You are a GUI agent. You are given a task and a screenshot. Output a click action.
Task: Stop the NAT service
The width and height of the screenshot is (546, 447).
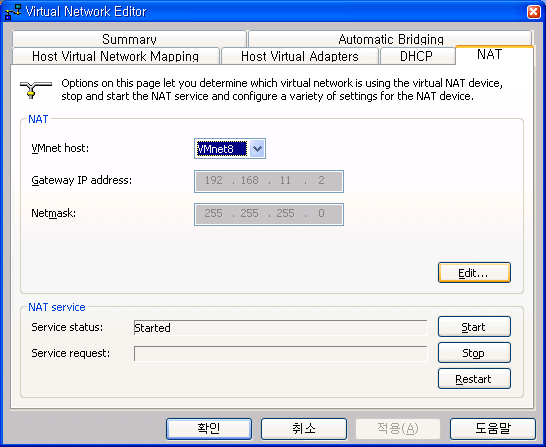(474, 353)
